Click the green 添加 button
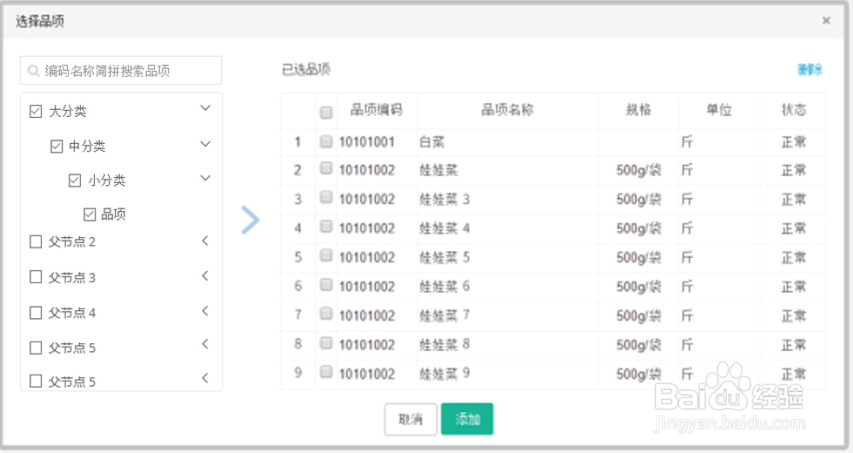This screenshot has height=453, width=853. click(467, 419)
